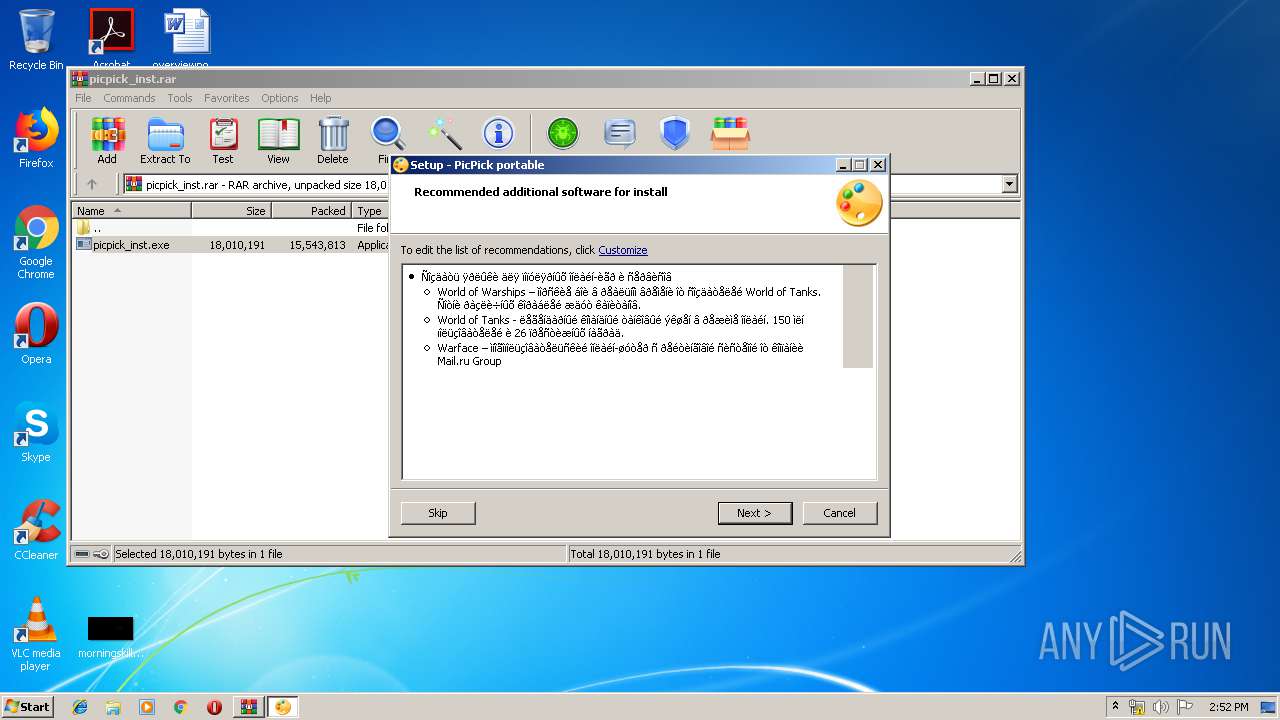The height and width of the screenshot is (720, 1280).
Task: Click the Opera icon in the taskbar
Action: (x=214, y=707)
